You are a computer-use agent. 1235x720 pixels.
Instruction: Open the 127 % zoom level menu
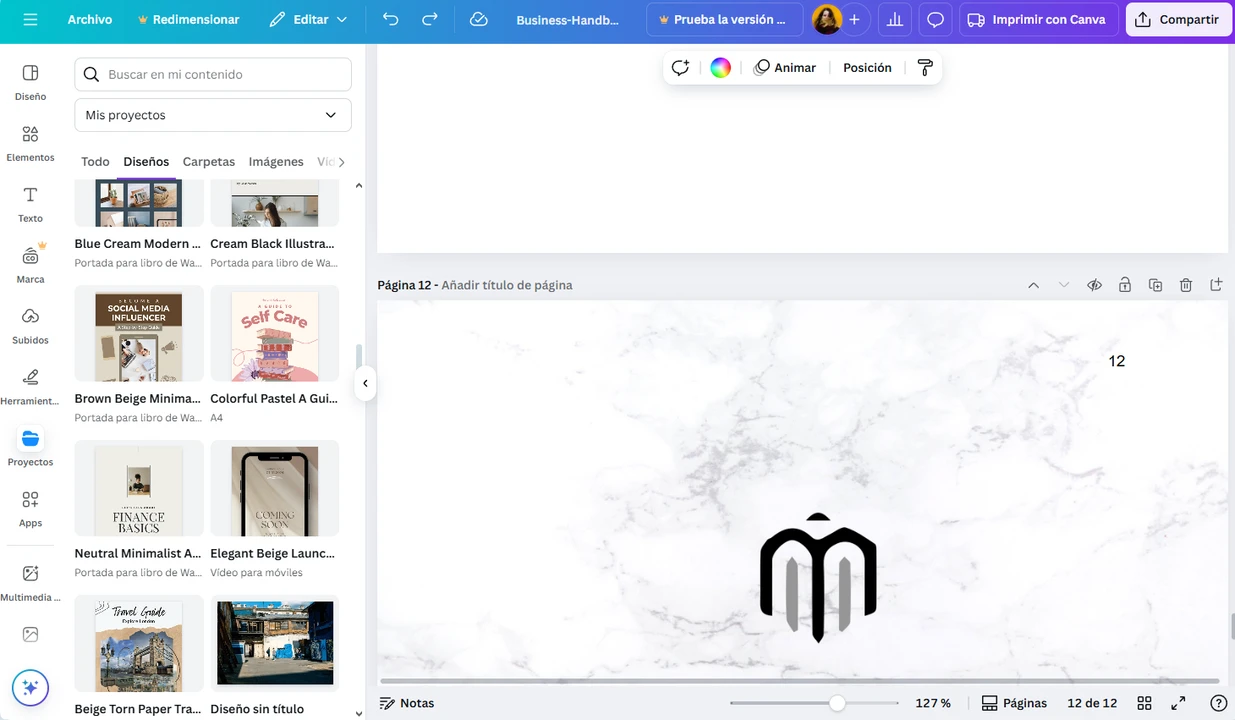[x=933, y=703]
